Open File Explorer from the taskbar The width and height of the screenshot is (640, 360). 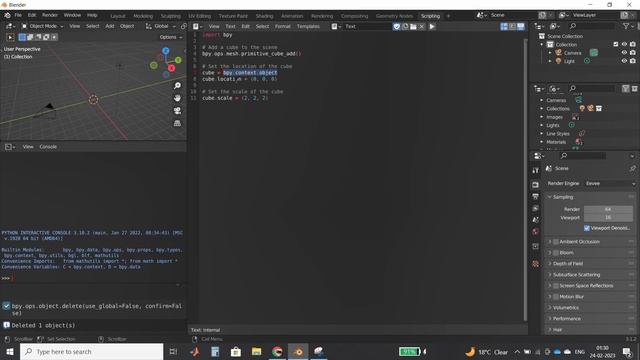pos(256,351)
